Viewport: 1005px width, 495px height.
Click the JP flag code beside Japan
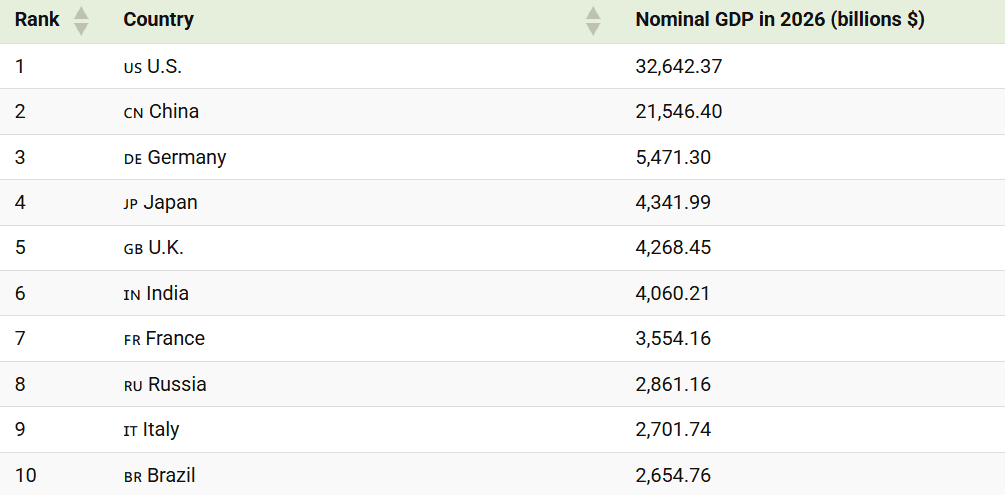[131, 205]
